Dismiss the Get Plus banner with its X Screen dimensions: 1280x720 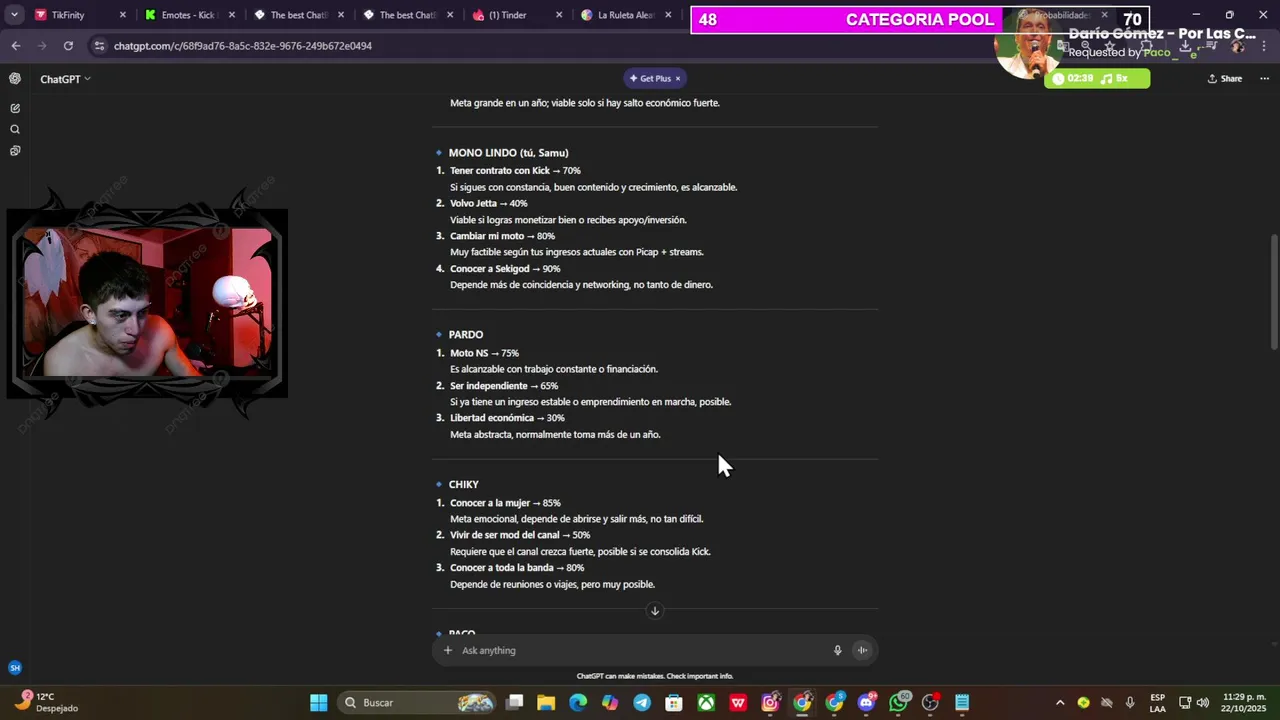[677, 79]
